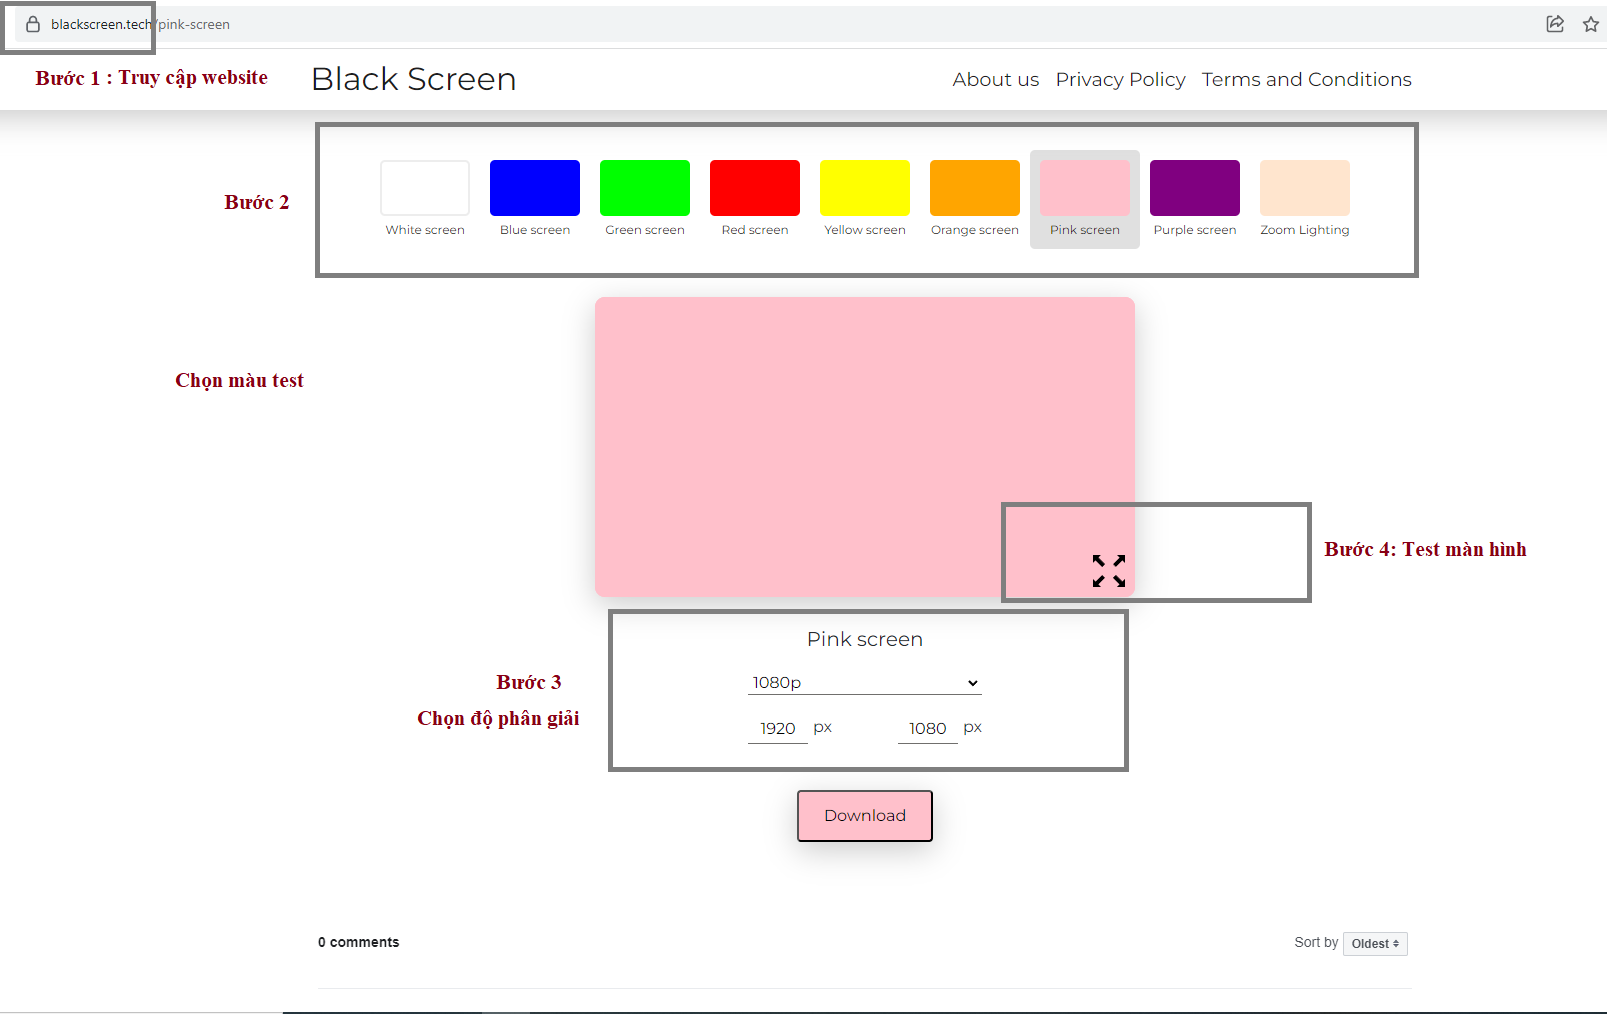This screenshot has width=1607, height=1014.
Task: Select the Purple screen color tile
Action: click(x=1194, y=187)
